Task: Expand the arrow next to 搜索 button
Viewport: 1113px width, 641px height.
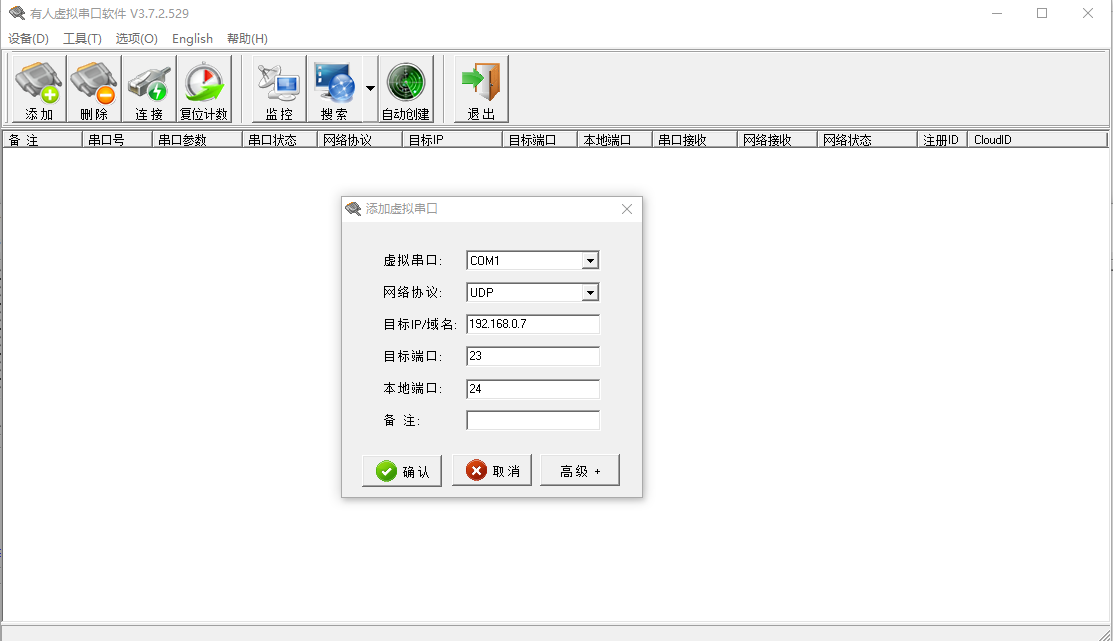Action: 370,89
